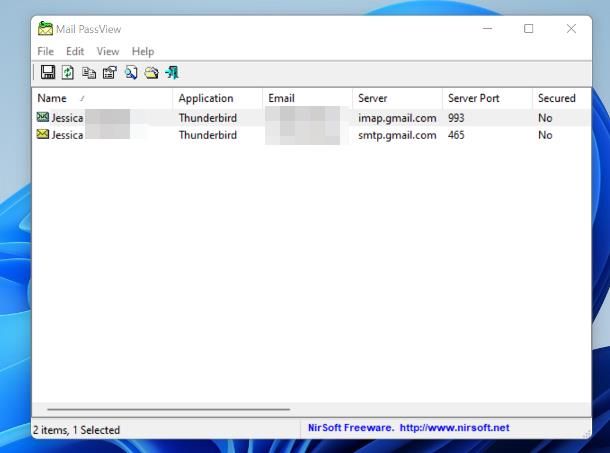Maximize the Mail PassView window
The height and width of the screenshot is (453, 610).
point(528,28)
